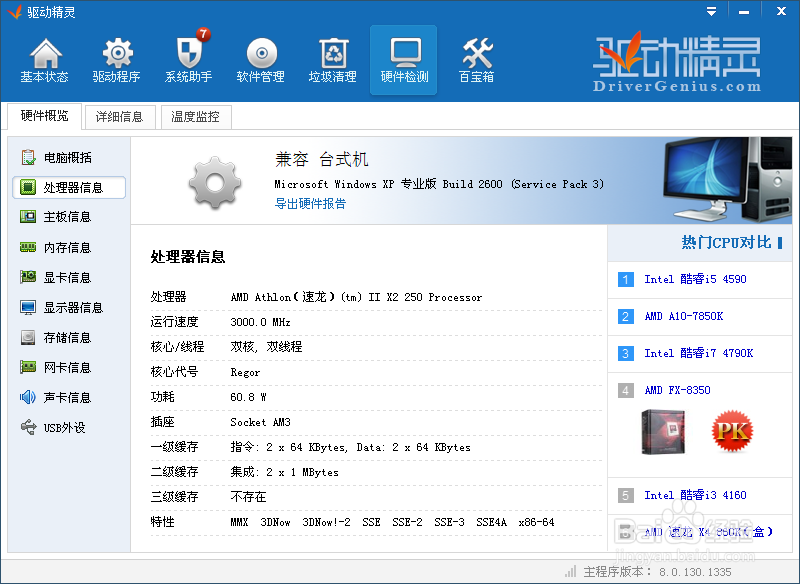The height and width of the screenshot is (584, 800).
Task: Open AMD FX-8350 comparison link
Action: (x=677, y=390)
